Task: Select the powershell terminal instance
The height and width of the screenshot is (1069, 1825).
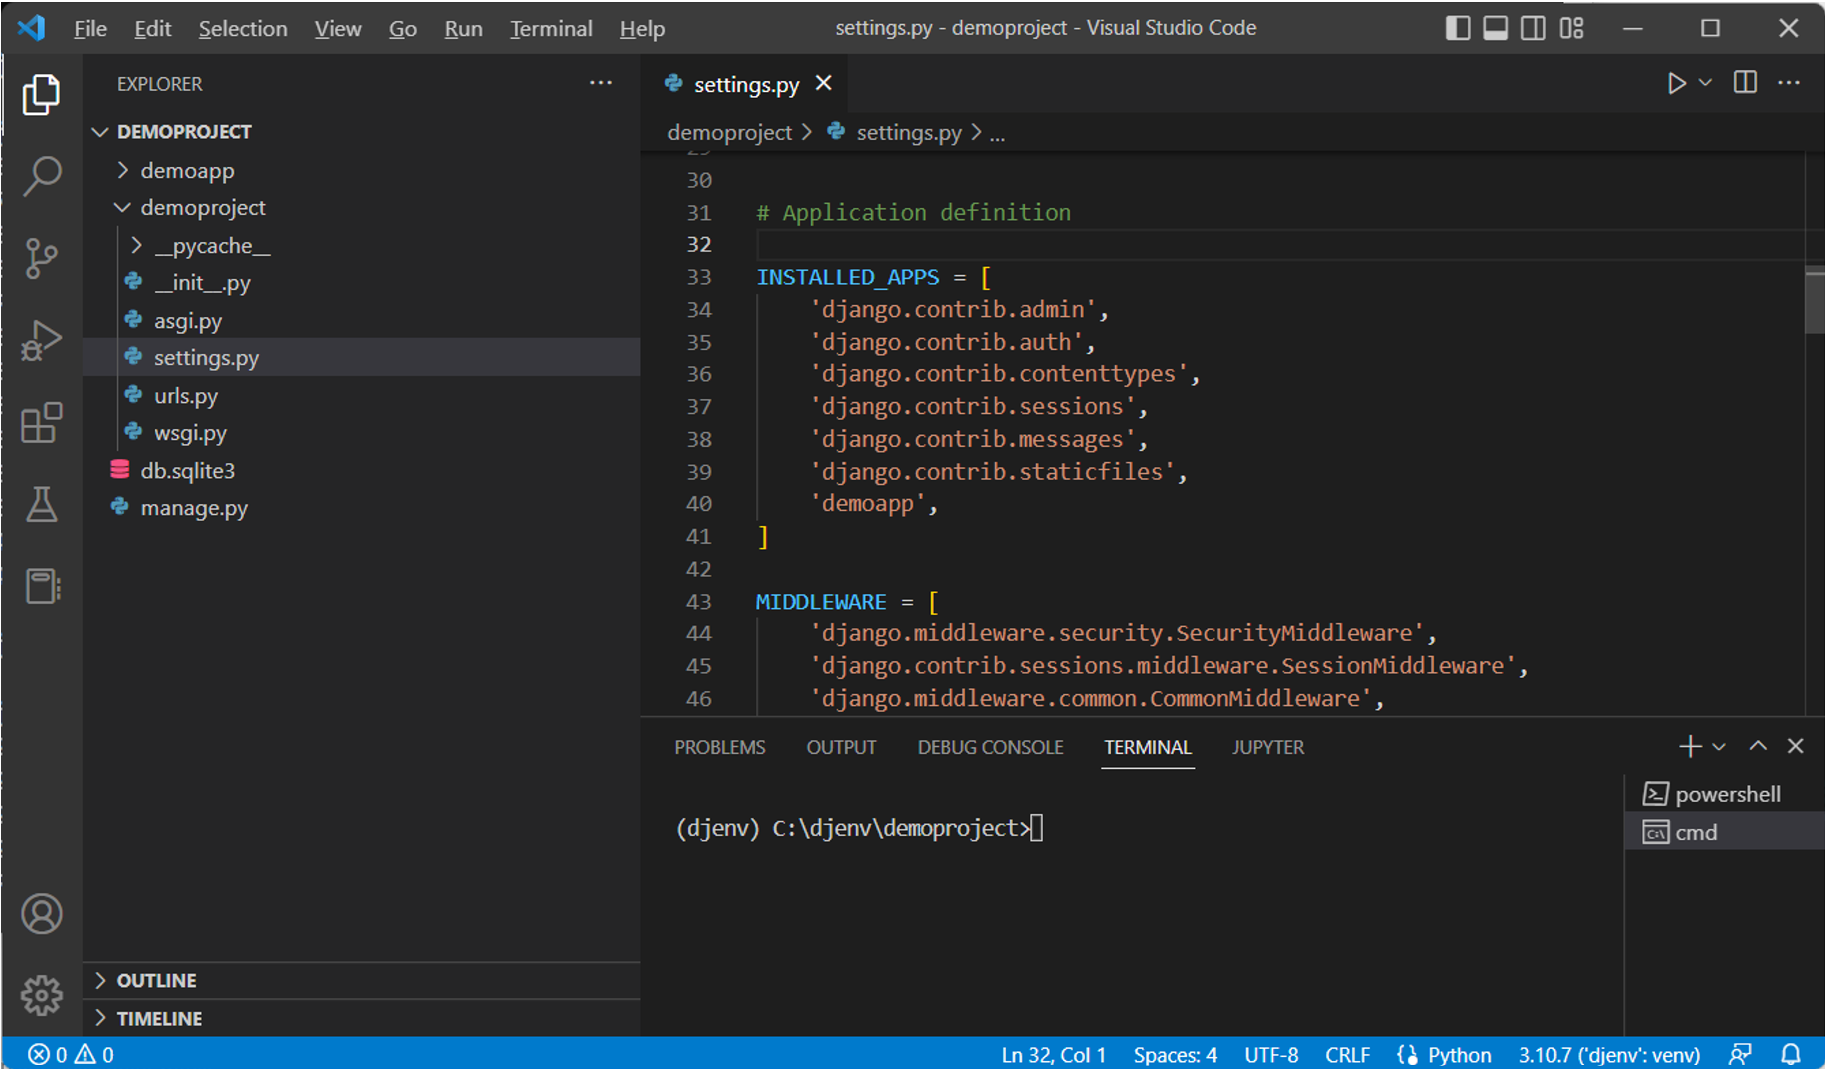Action: 1727,794
